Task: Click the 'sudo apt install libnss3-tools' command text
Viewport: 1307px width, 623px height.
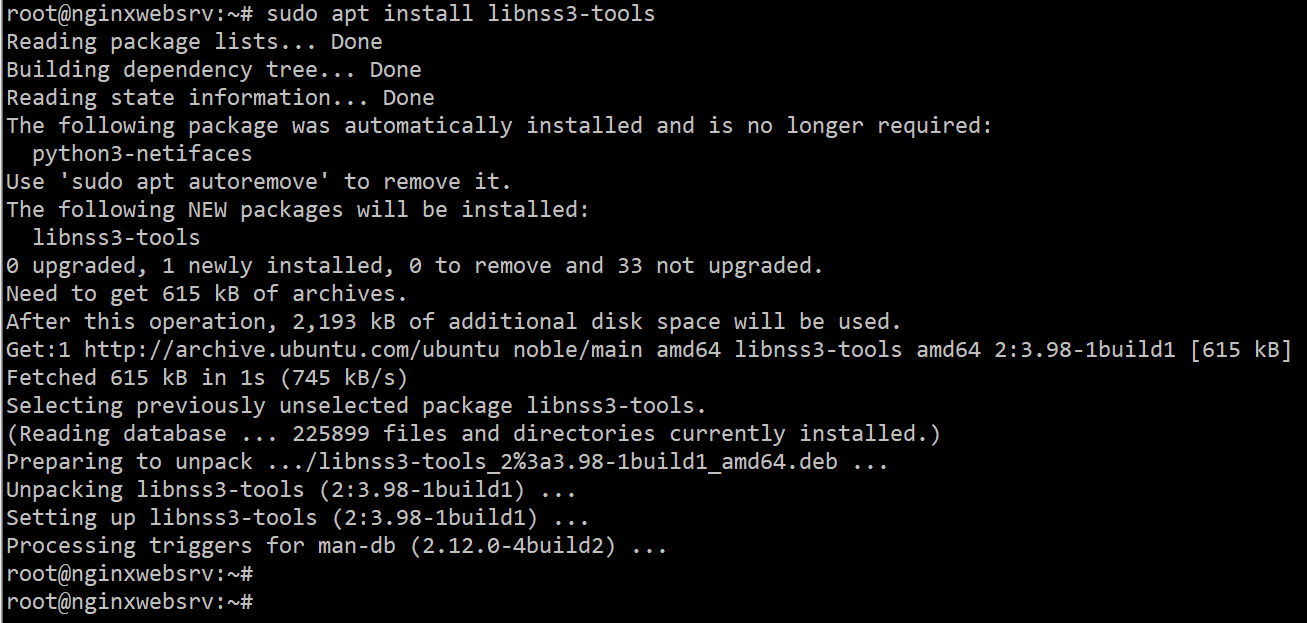Action: pyautogui.click(x=461, y=14)
